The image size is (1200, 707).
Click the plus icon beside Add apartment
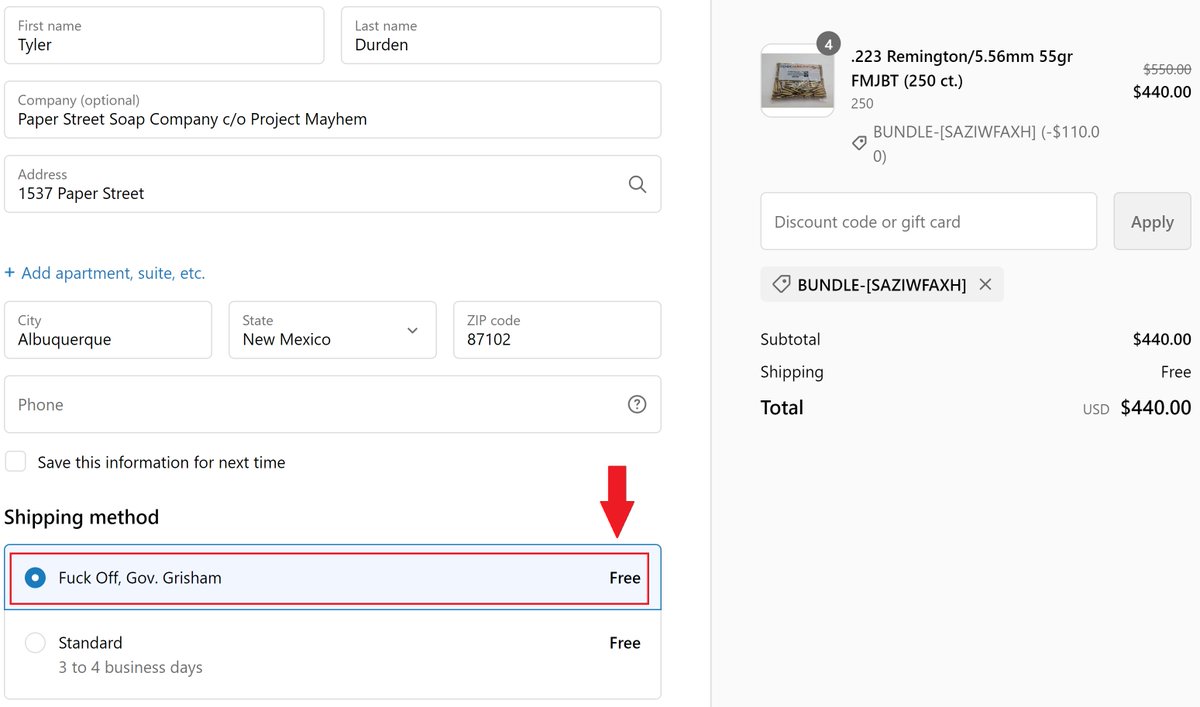pyautogui.click(x=10, y=273)
